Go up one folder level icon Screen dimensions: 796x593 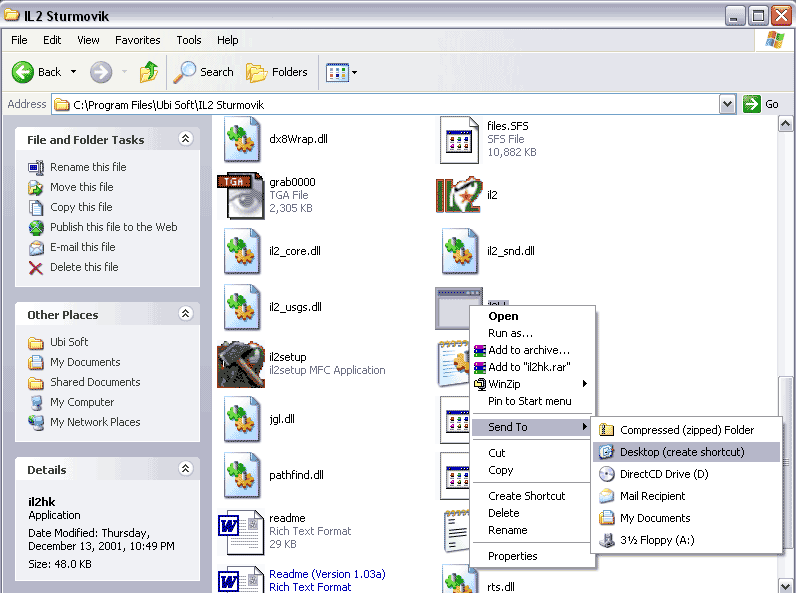click(149, 72)
